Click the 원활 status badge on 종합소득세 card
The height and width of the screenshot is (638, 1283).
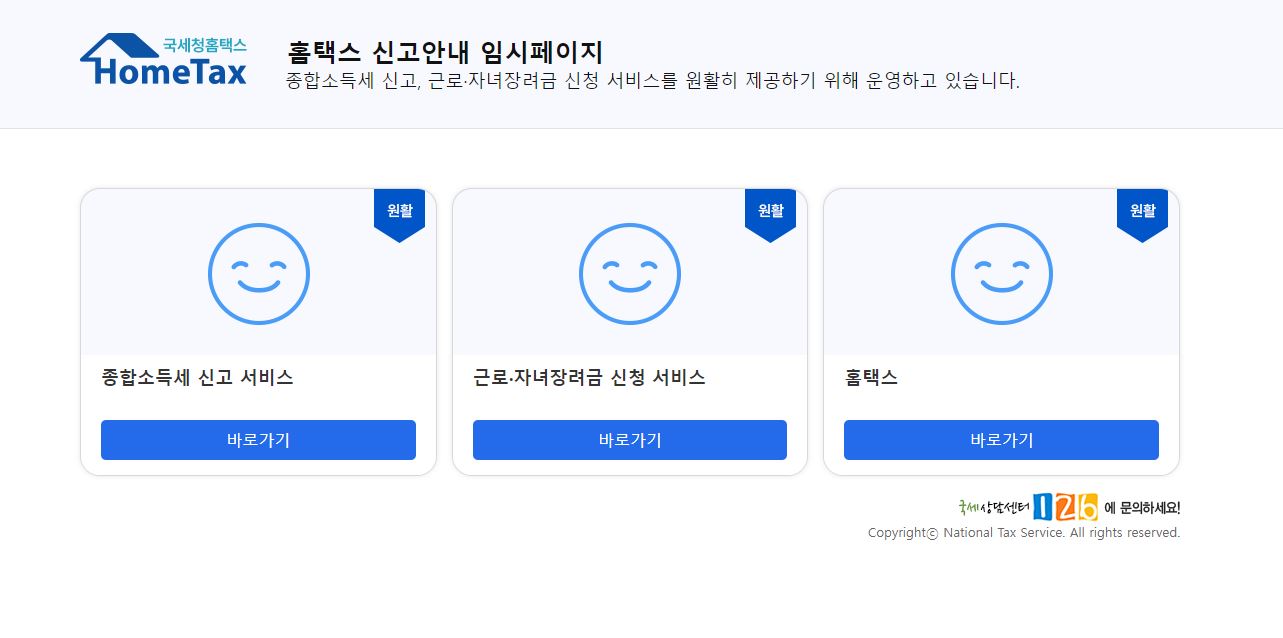click(399, 211)
